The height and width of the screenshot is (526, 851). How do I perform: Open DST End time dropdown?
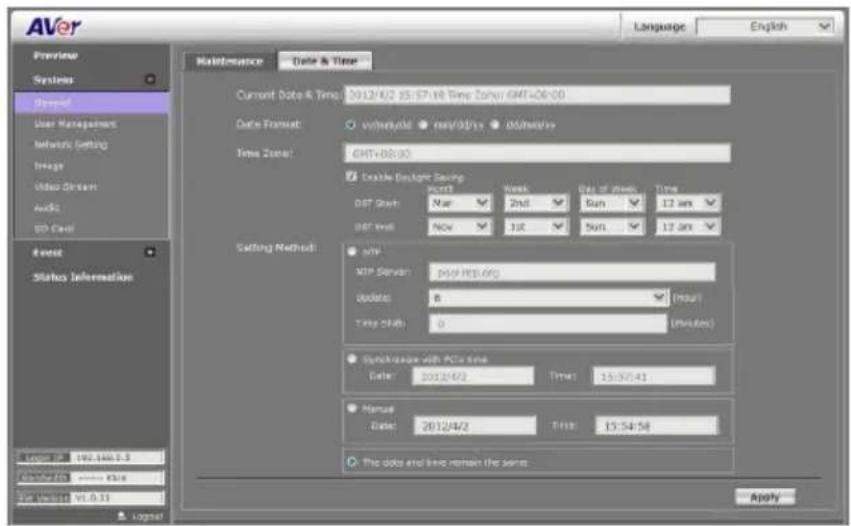coord(688,226)
